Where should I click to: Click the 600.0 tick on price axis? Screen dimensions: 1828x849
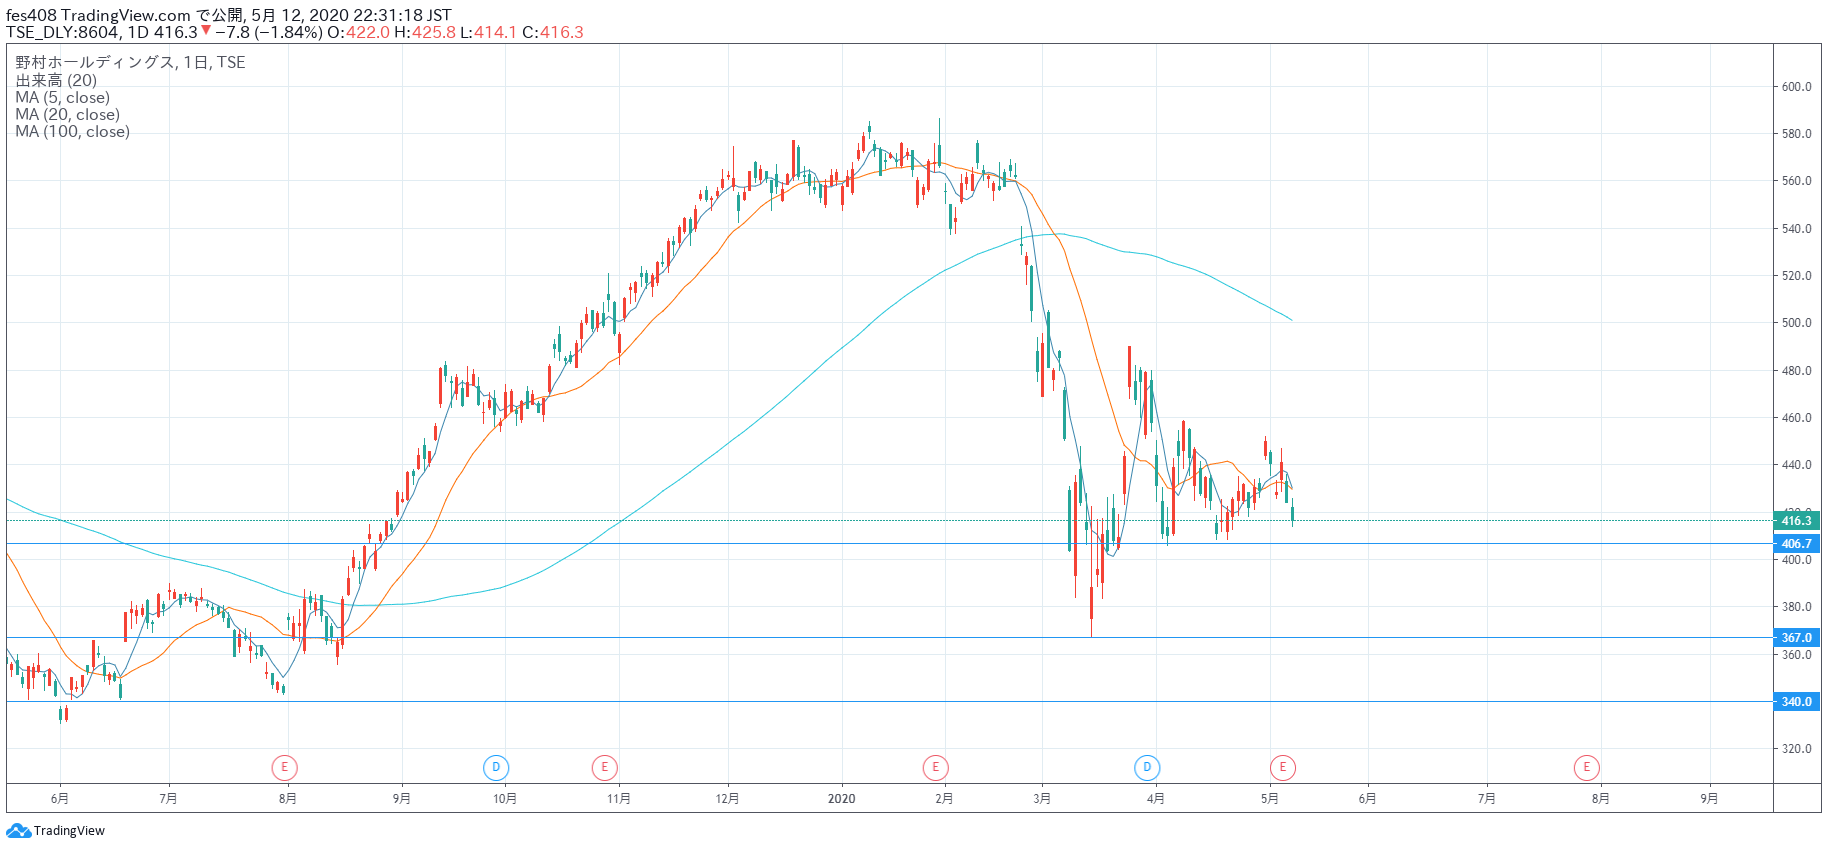[x=1796, y=87]
